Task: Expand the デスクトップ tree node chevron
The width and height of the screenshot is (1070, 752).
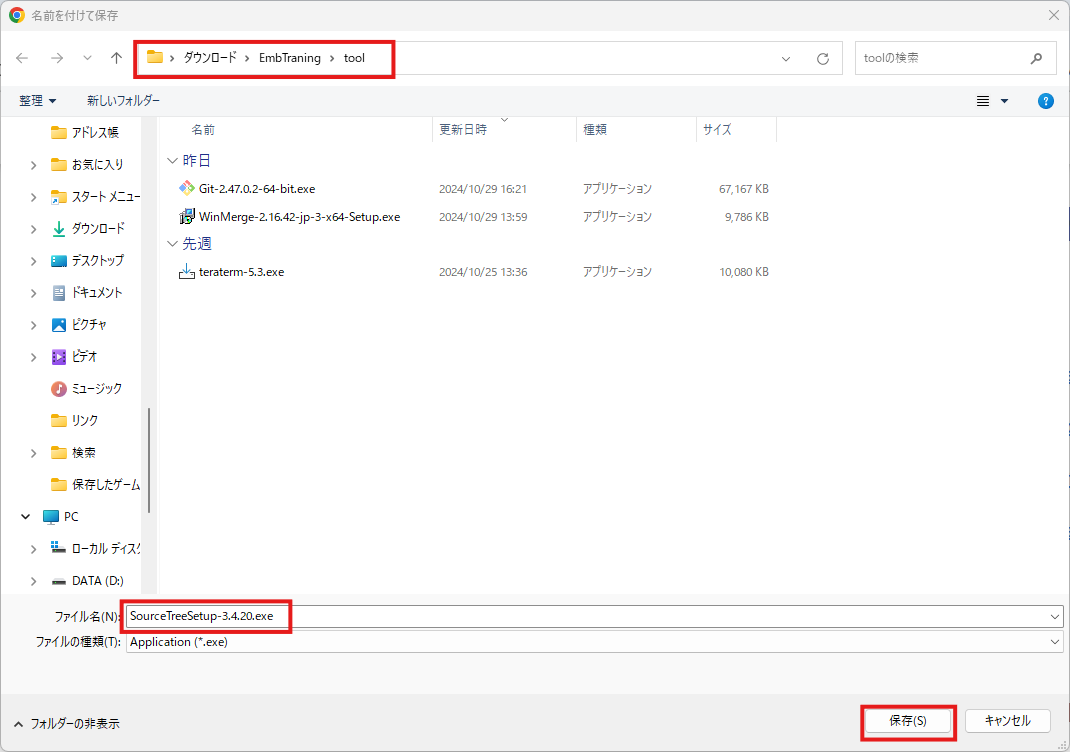Action: [33, 260]
